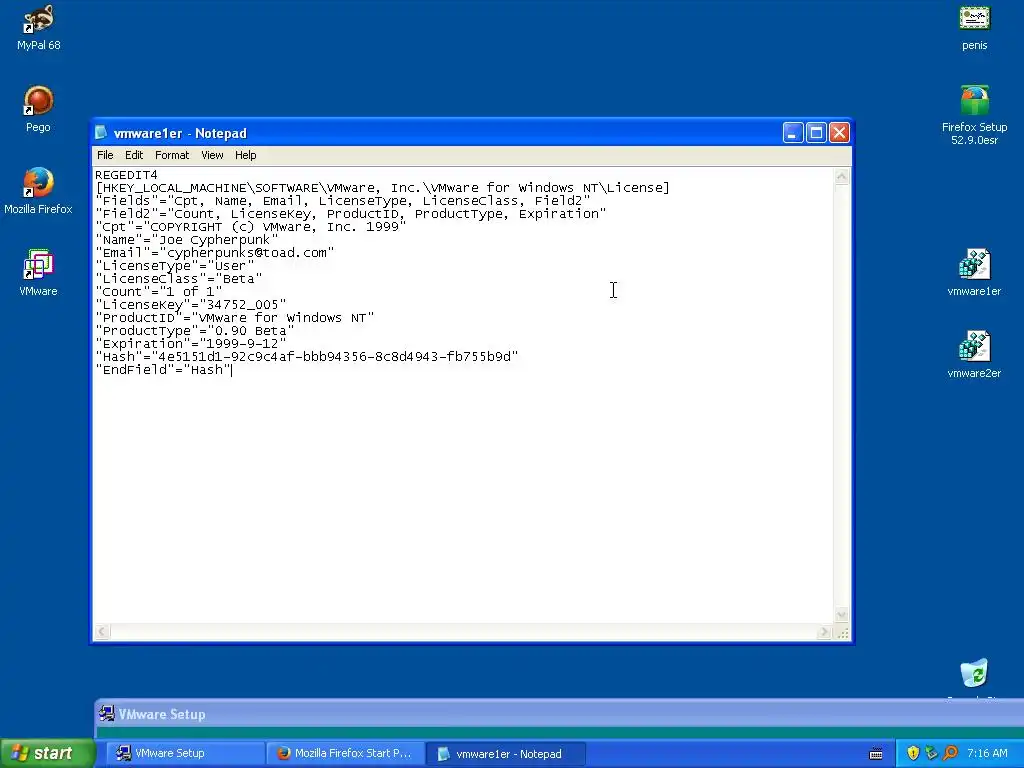Click the taskbar clock showing 7:16 AM
The image size is (1024, 768).
[987, 753]
